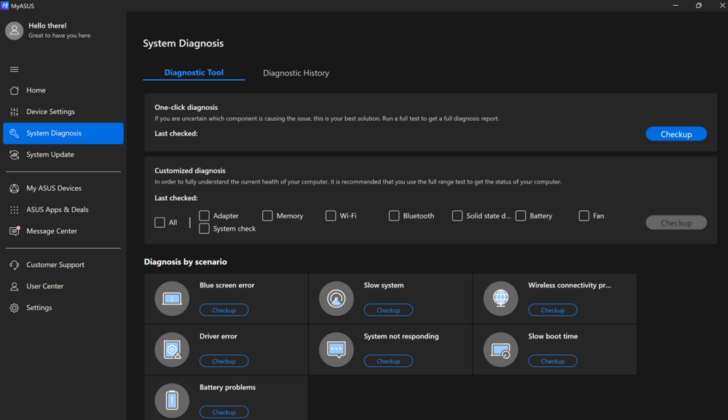Image resolution: width=728 pixels, height=420 pixels.
Task: Click the Blue screen error icon
Action: tap(172, 298)
